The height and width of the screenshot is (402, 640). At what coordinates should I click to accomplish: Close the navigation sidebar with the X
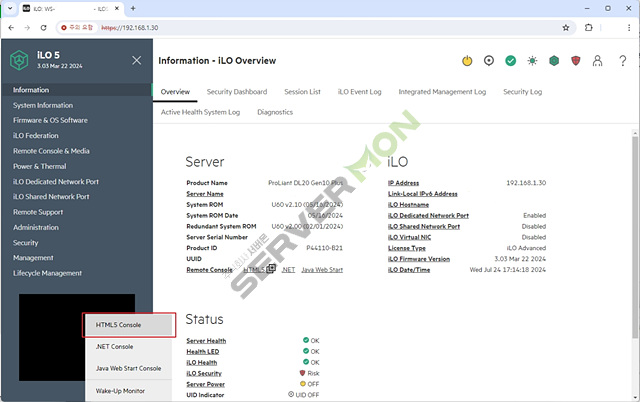tap(137, 60)
